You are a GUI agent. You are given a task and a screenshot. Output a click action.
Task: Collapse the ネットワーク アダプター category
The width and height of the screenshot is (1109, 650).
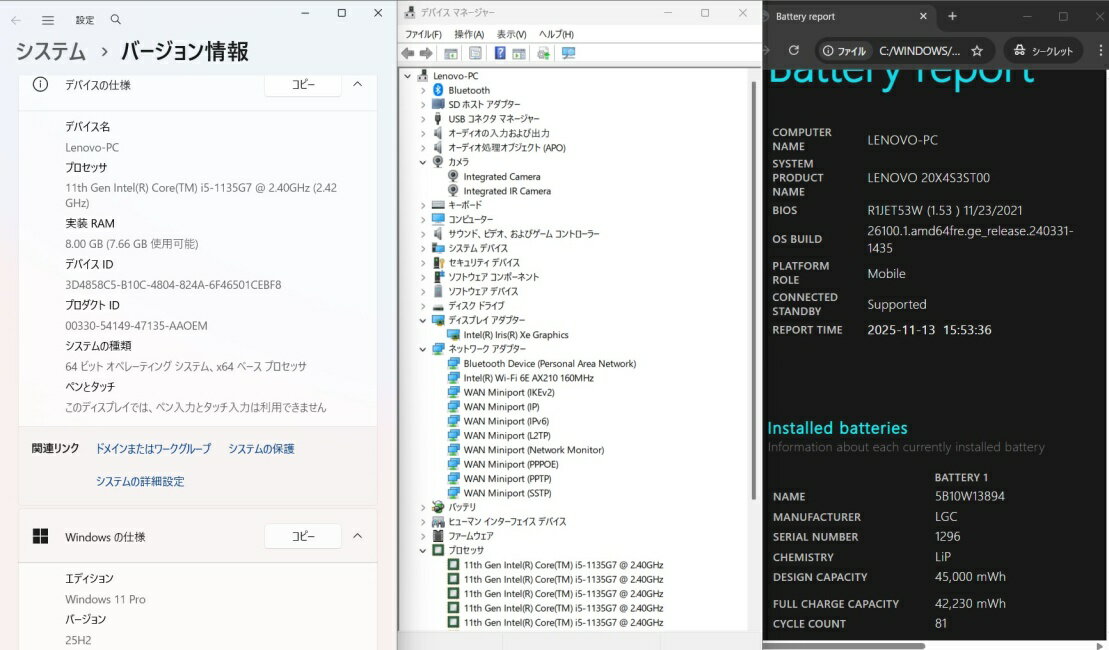coord(423,349)
